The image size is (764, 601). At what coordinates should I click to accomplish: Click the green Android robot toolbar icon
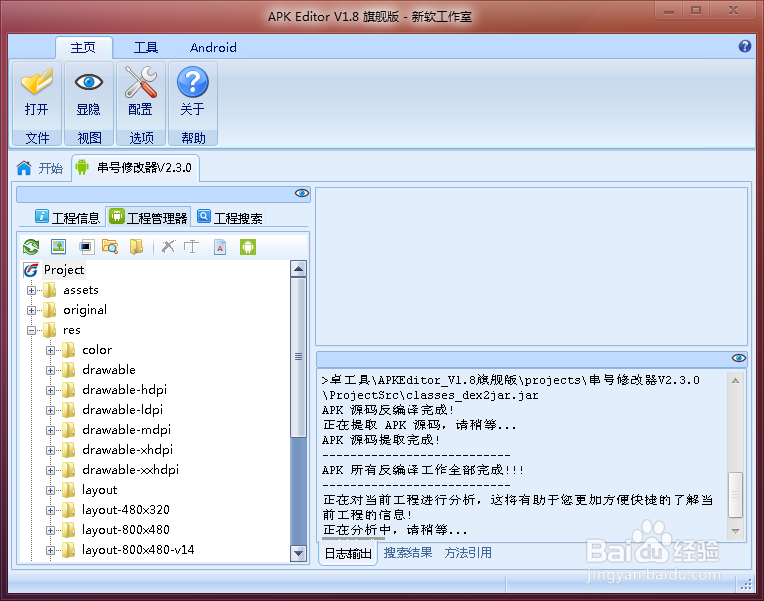click(248, 247)
